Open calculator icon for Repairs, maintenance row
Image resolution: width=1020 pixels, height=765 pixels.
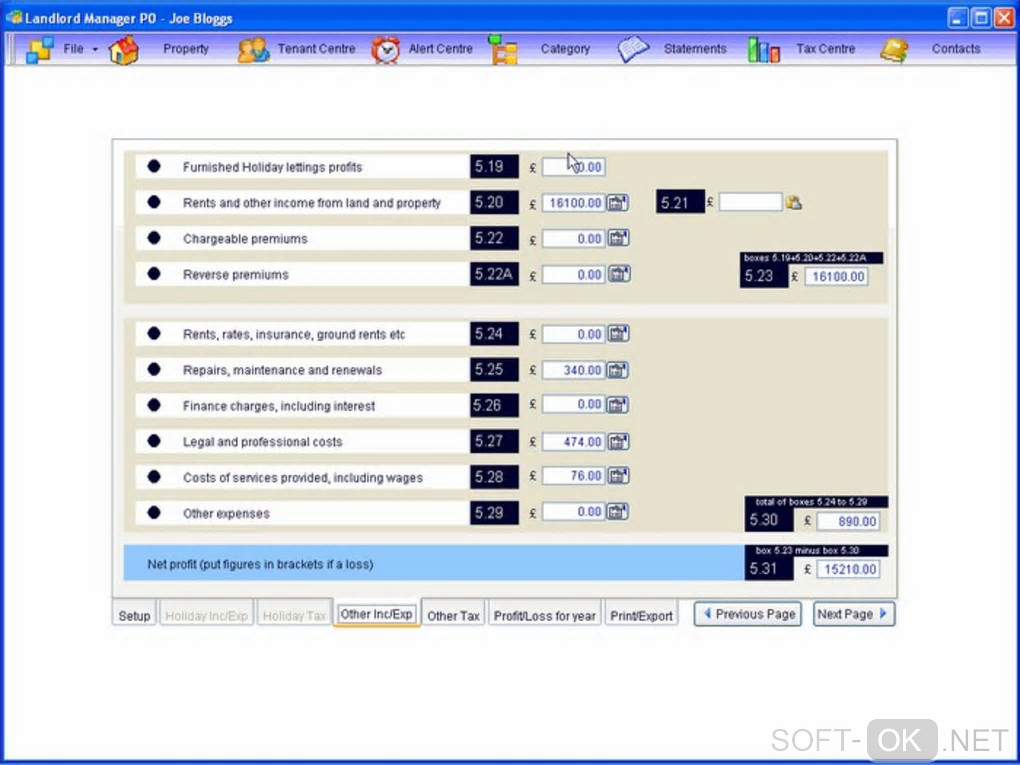[618, 369]
